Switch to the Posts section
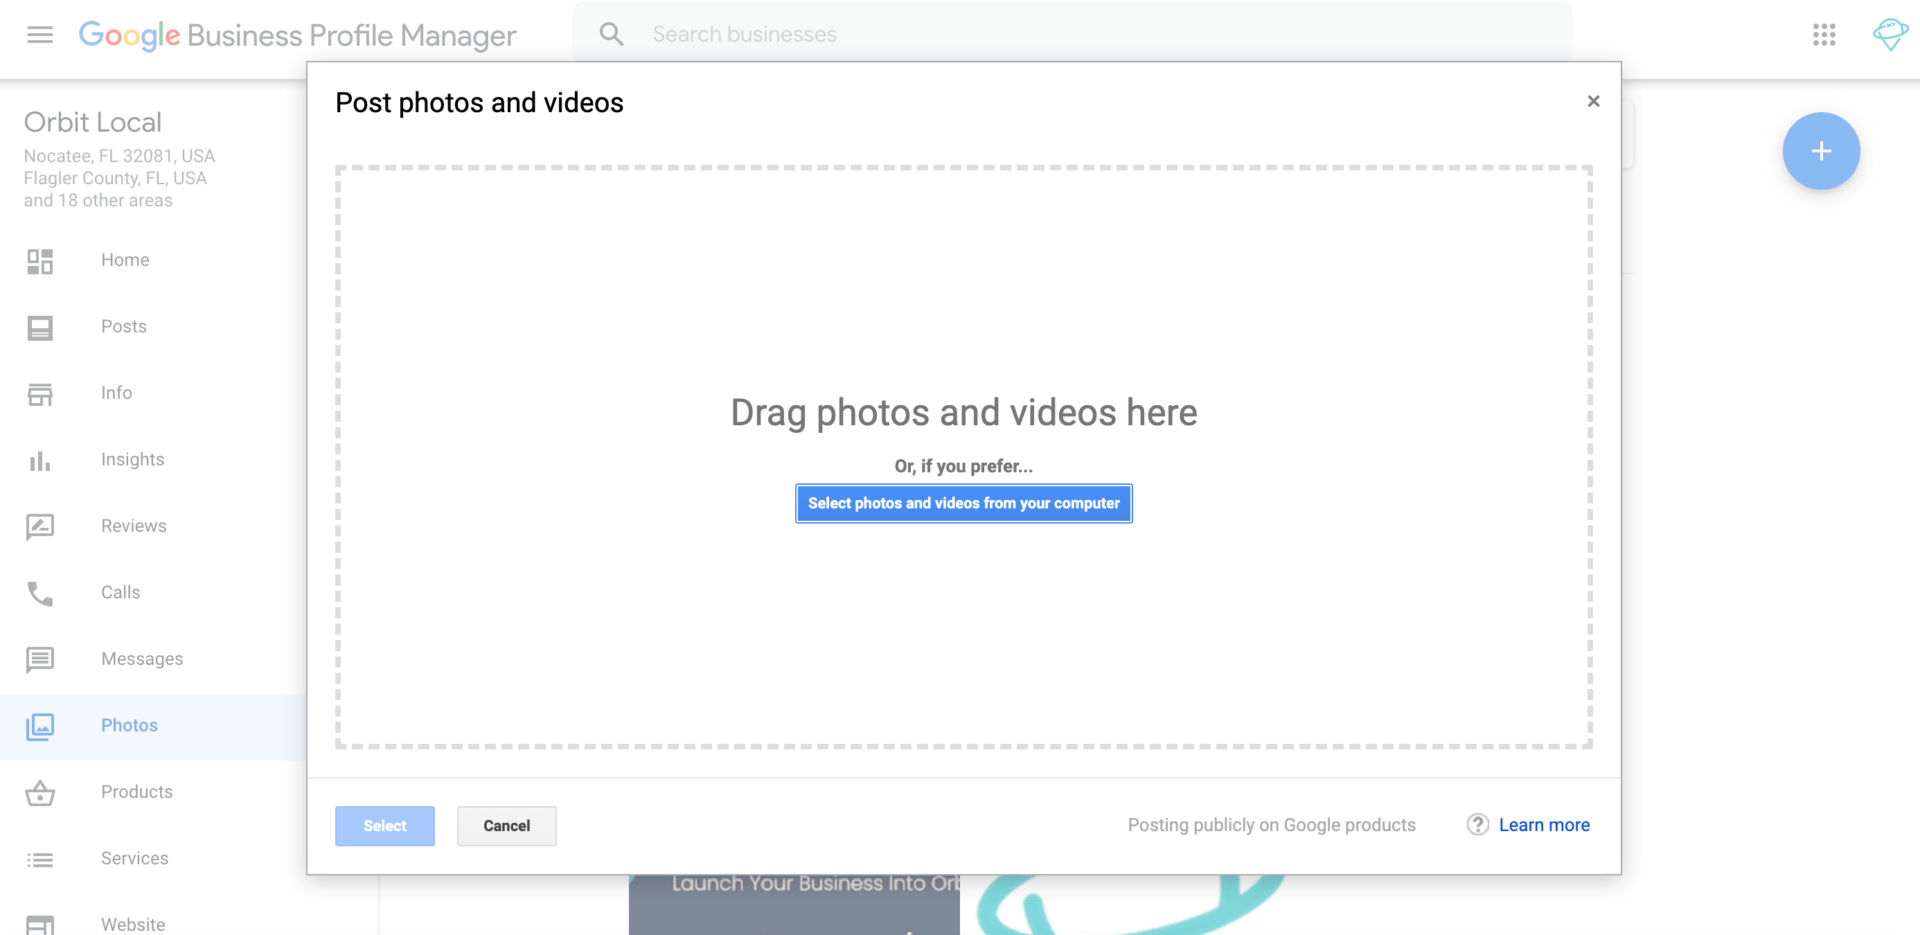 pos(123,326)
